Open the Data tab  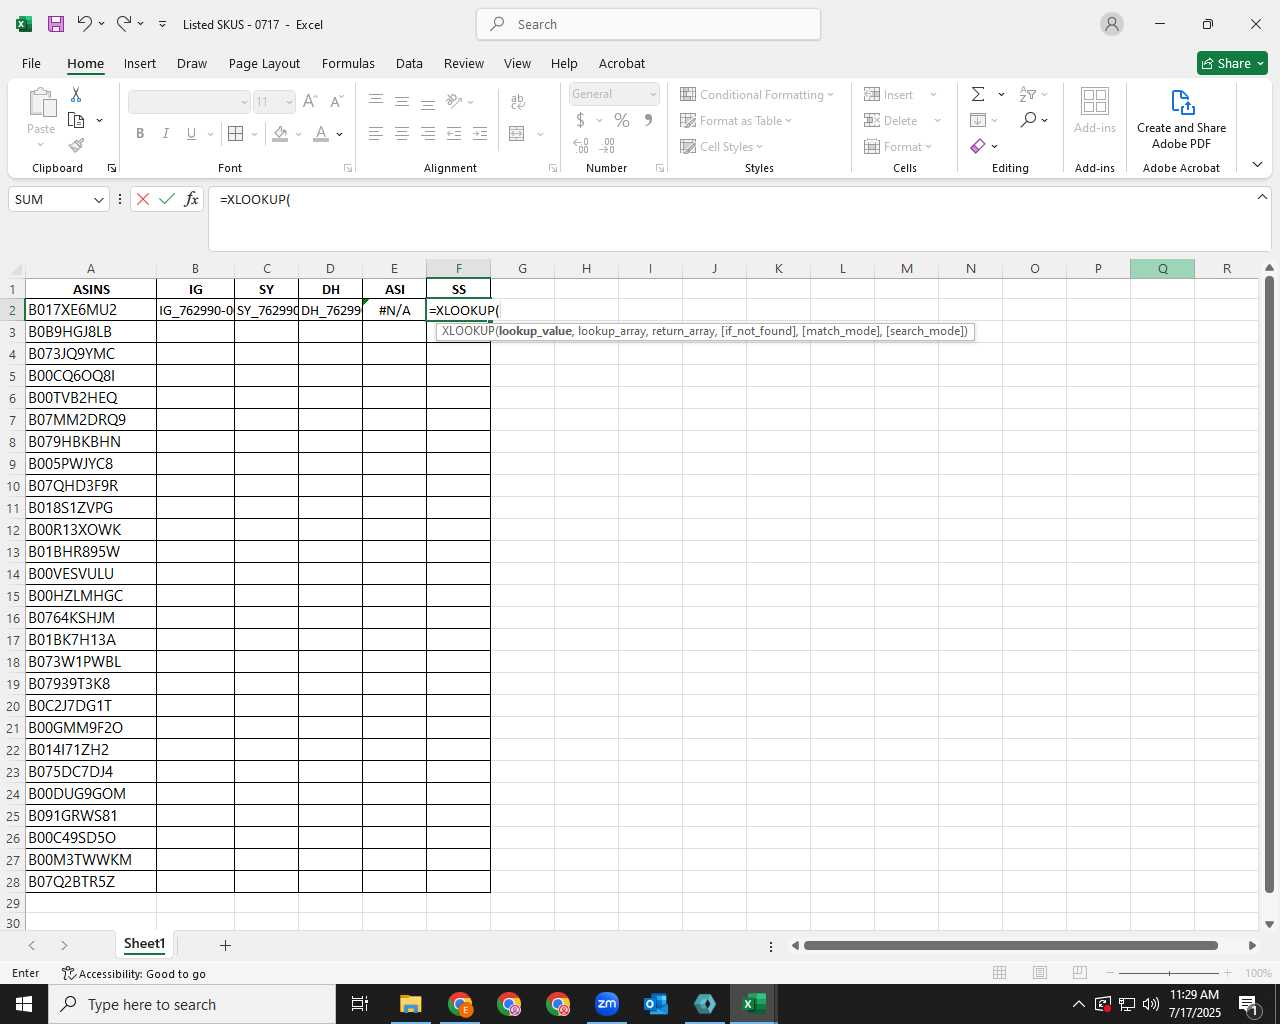(x=409, y=63)
